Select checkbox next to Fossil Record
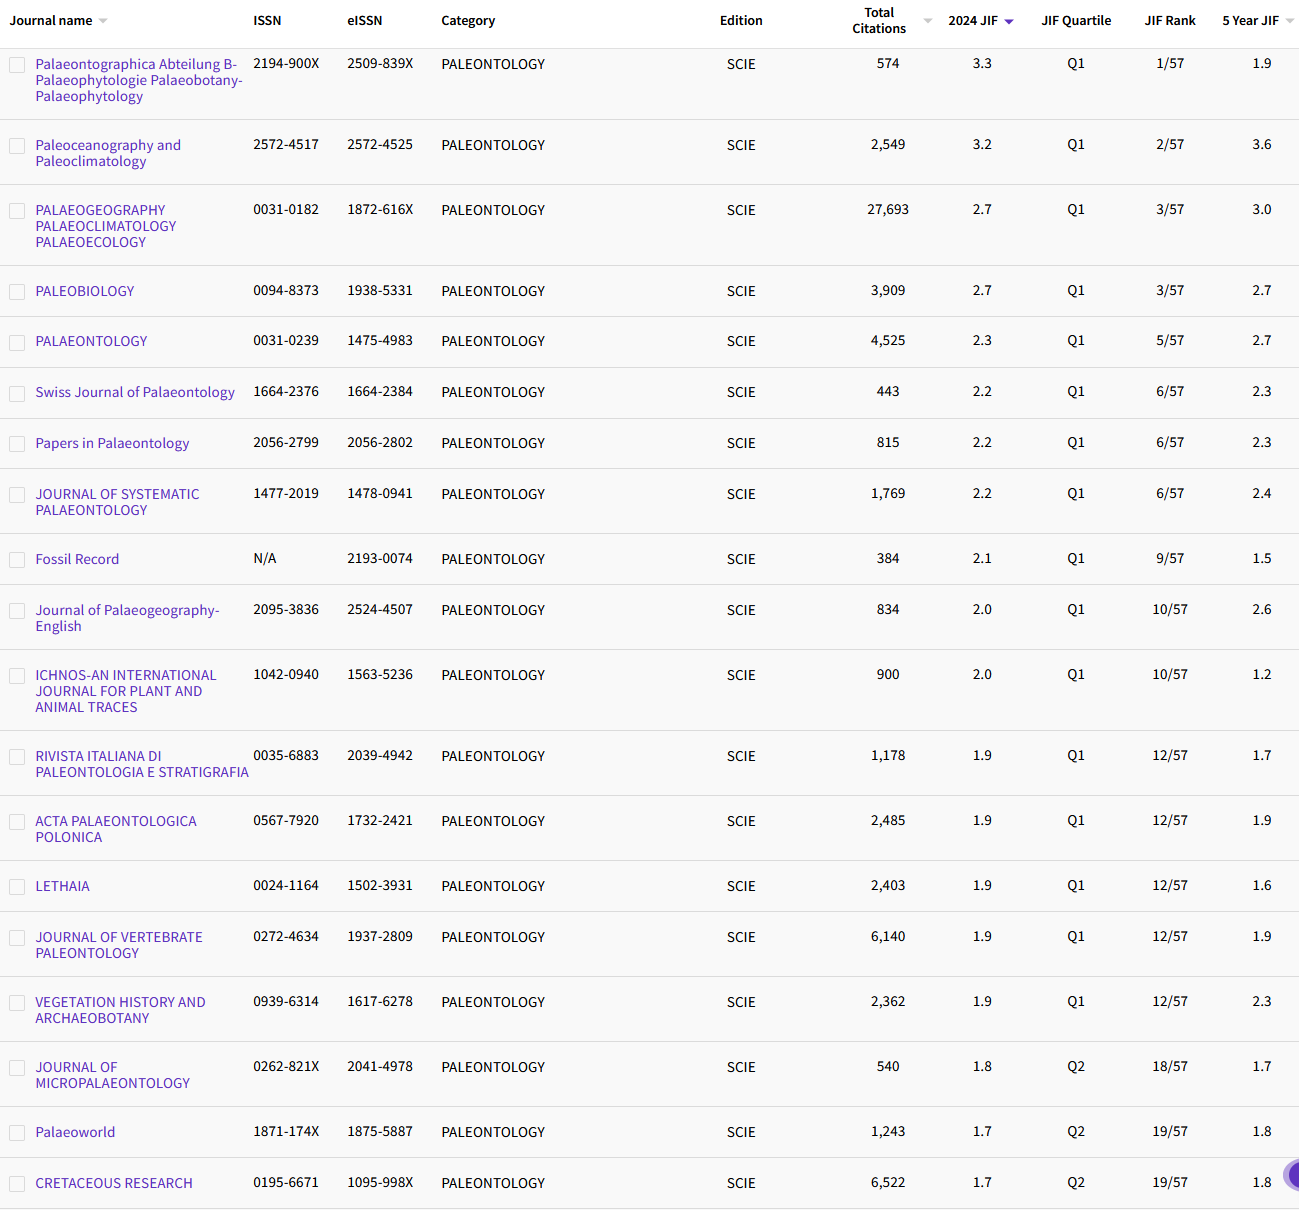This screenshot has width=1299, height=1210. pos(17,560)
